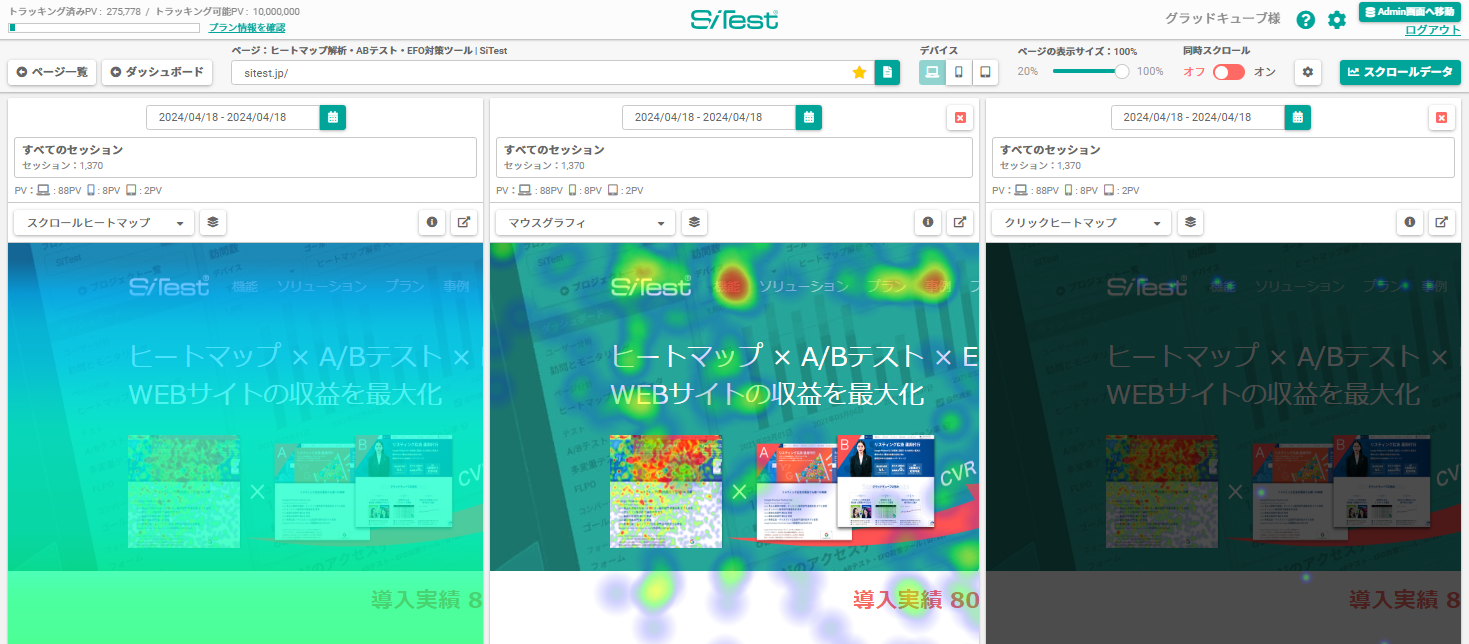Open account settings gear icon in header
Image resolution: width=1469 pixels, height=644 pixels.
[x=1337, y=19]
